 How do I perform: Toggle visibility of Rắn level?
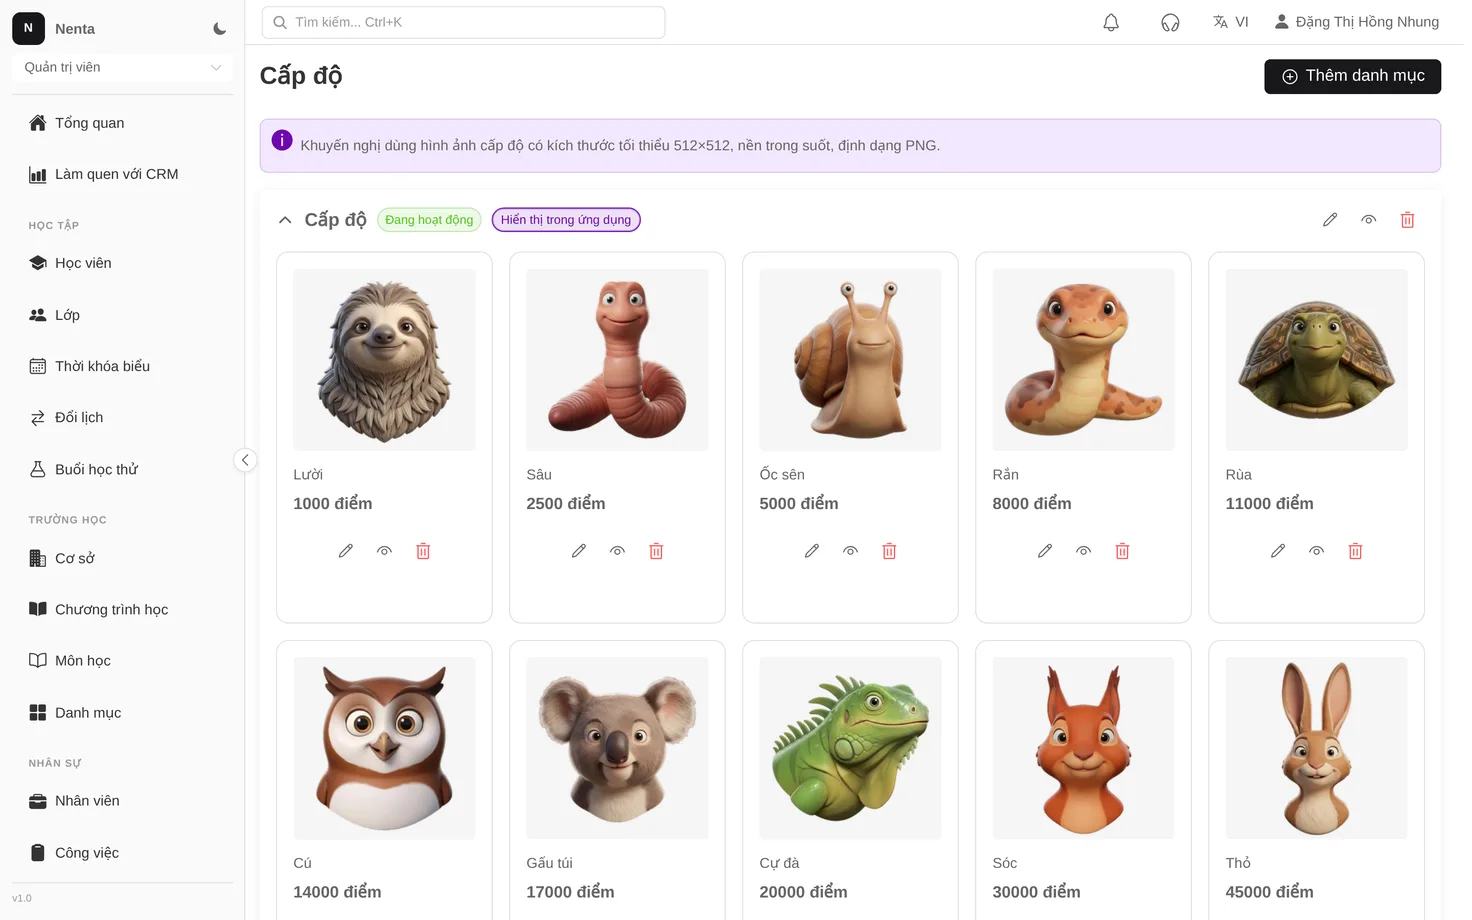(1083, 551)
